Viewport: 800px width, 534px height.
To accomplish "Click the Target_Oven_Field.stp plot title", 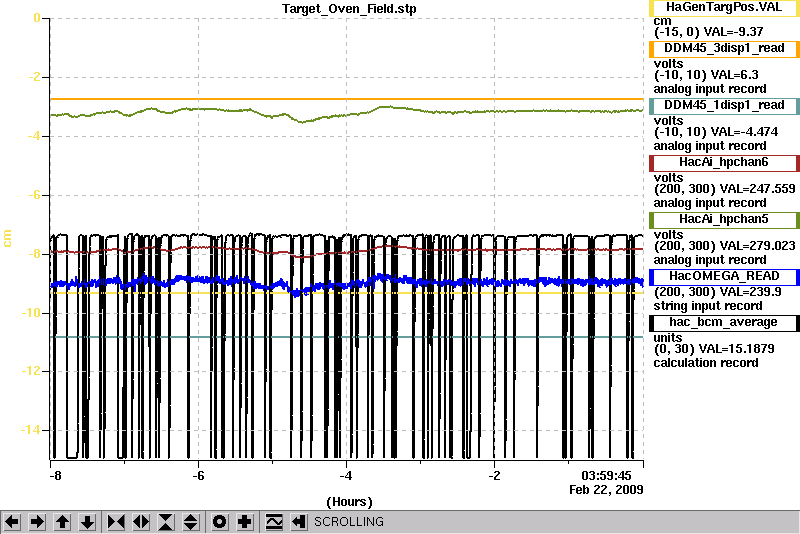I will 349,9.
